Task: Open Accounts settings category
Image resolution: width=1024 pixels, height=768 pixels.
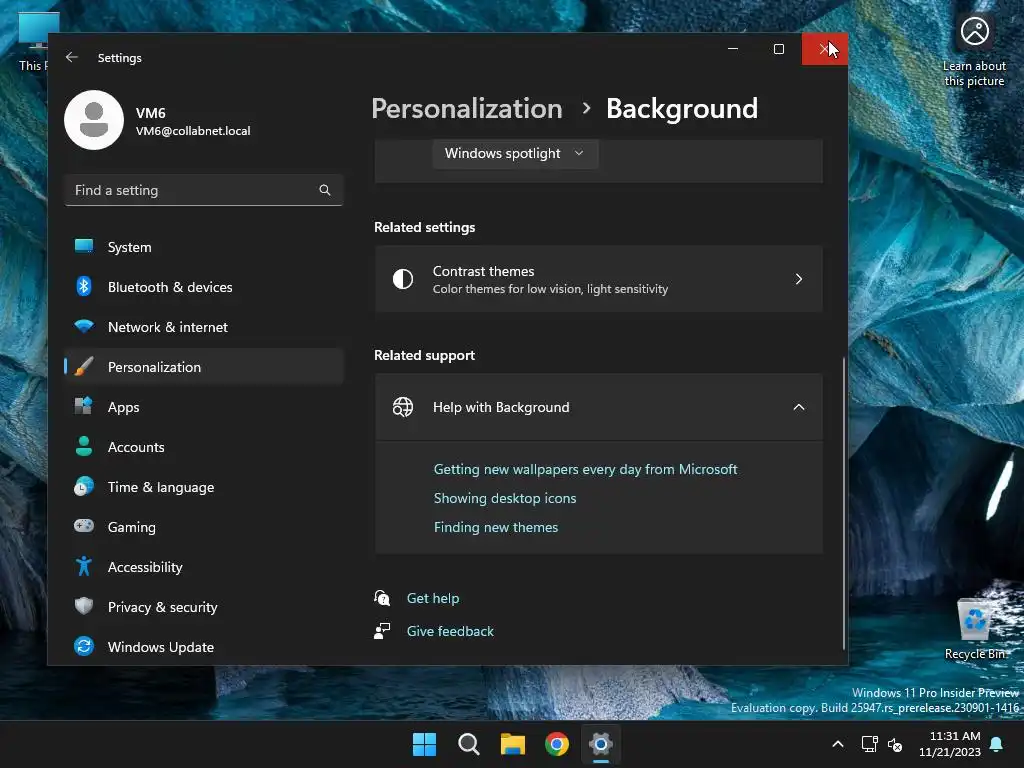Action: click(204, 447)
